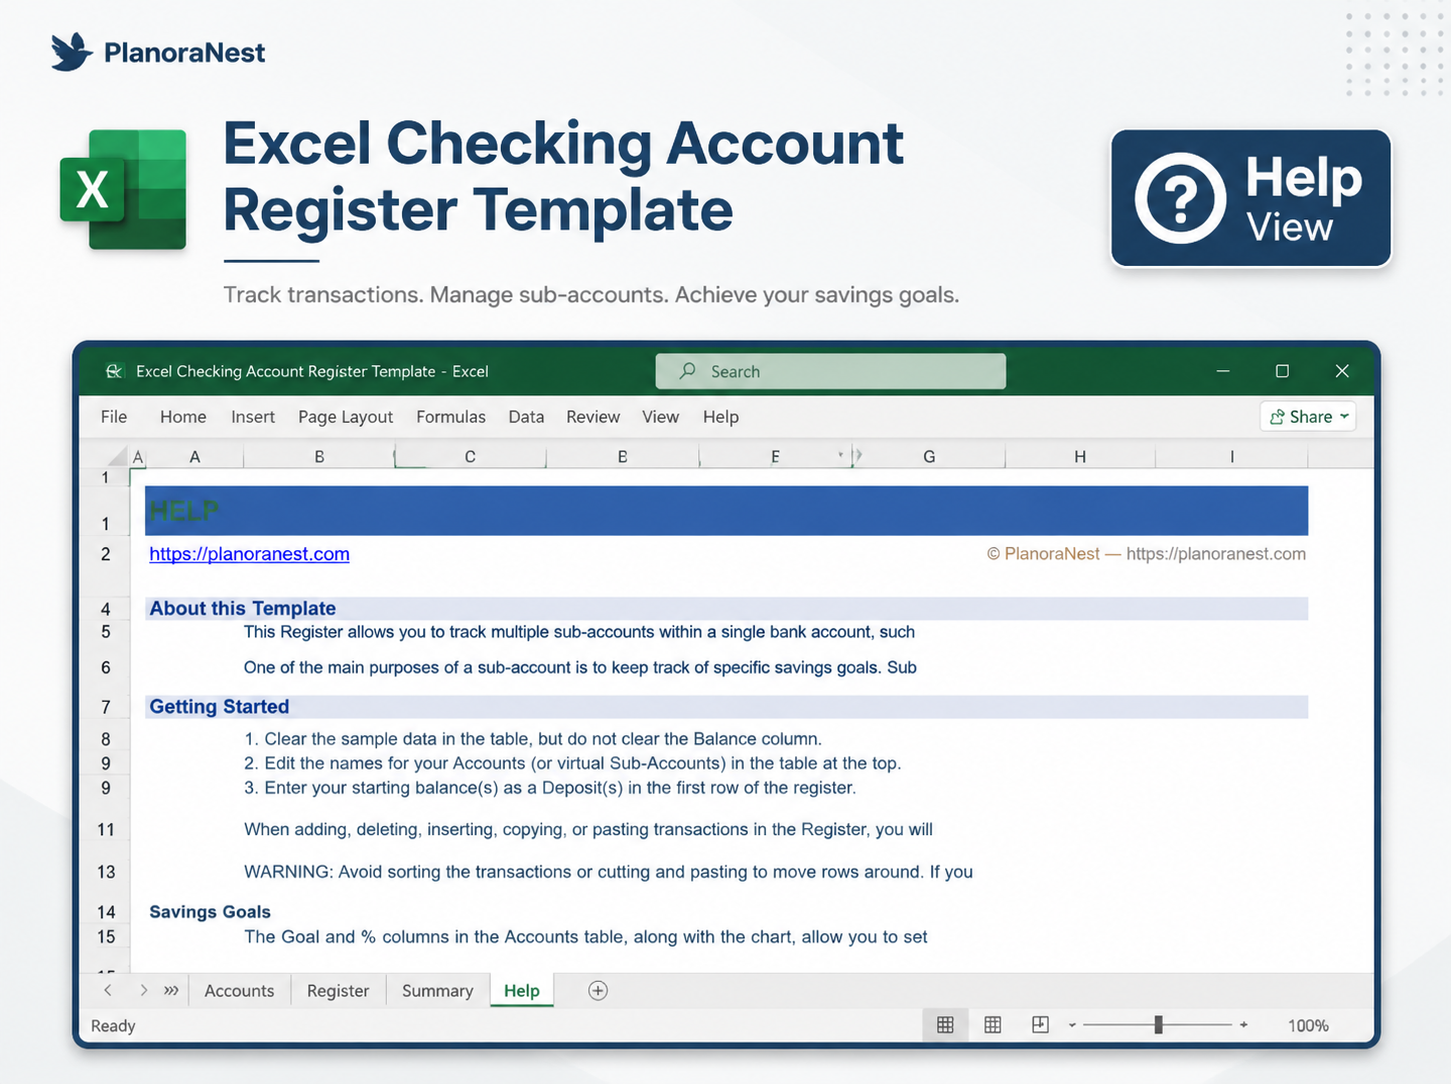Select the Help sheet tab

coord(521,991)
